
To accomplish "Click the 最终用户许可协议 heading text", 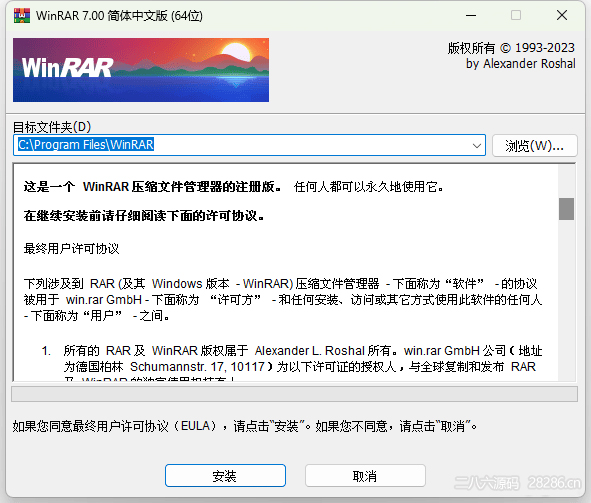I will click(71, 249).
